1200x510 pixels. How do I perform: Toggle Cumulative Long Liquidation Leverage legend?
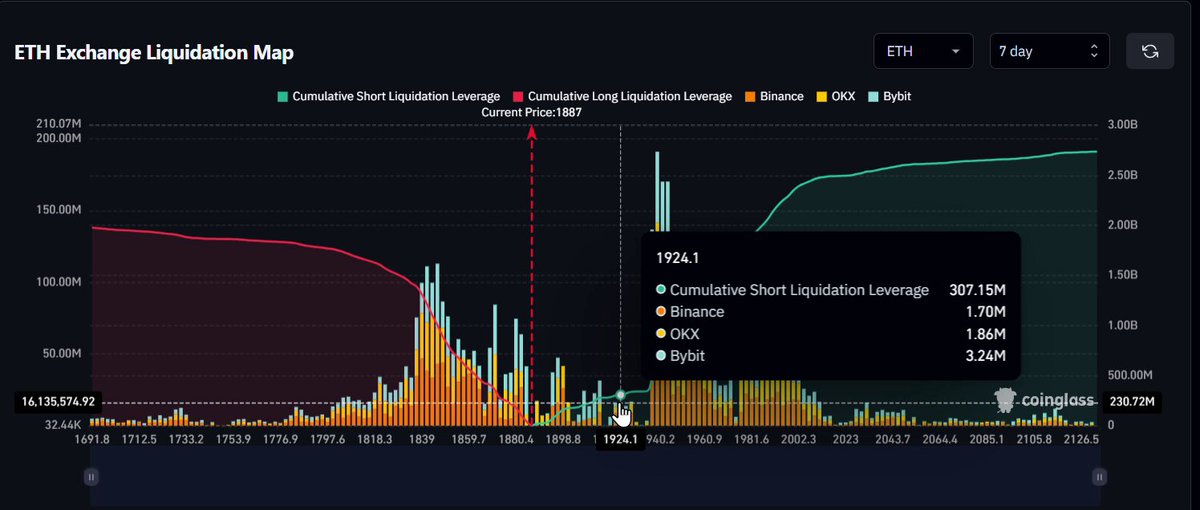pyautogui.click(x=621, y=97)
